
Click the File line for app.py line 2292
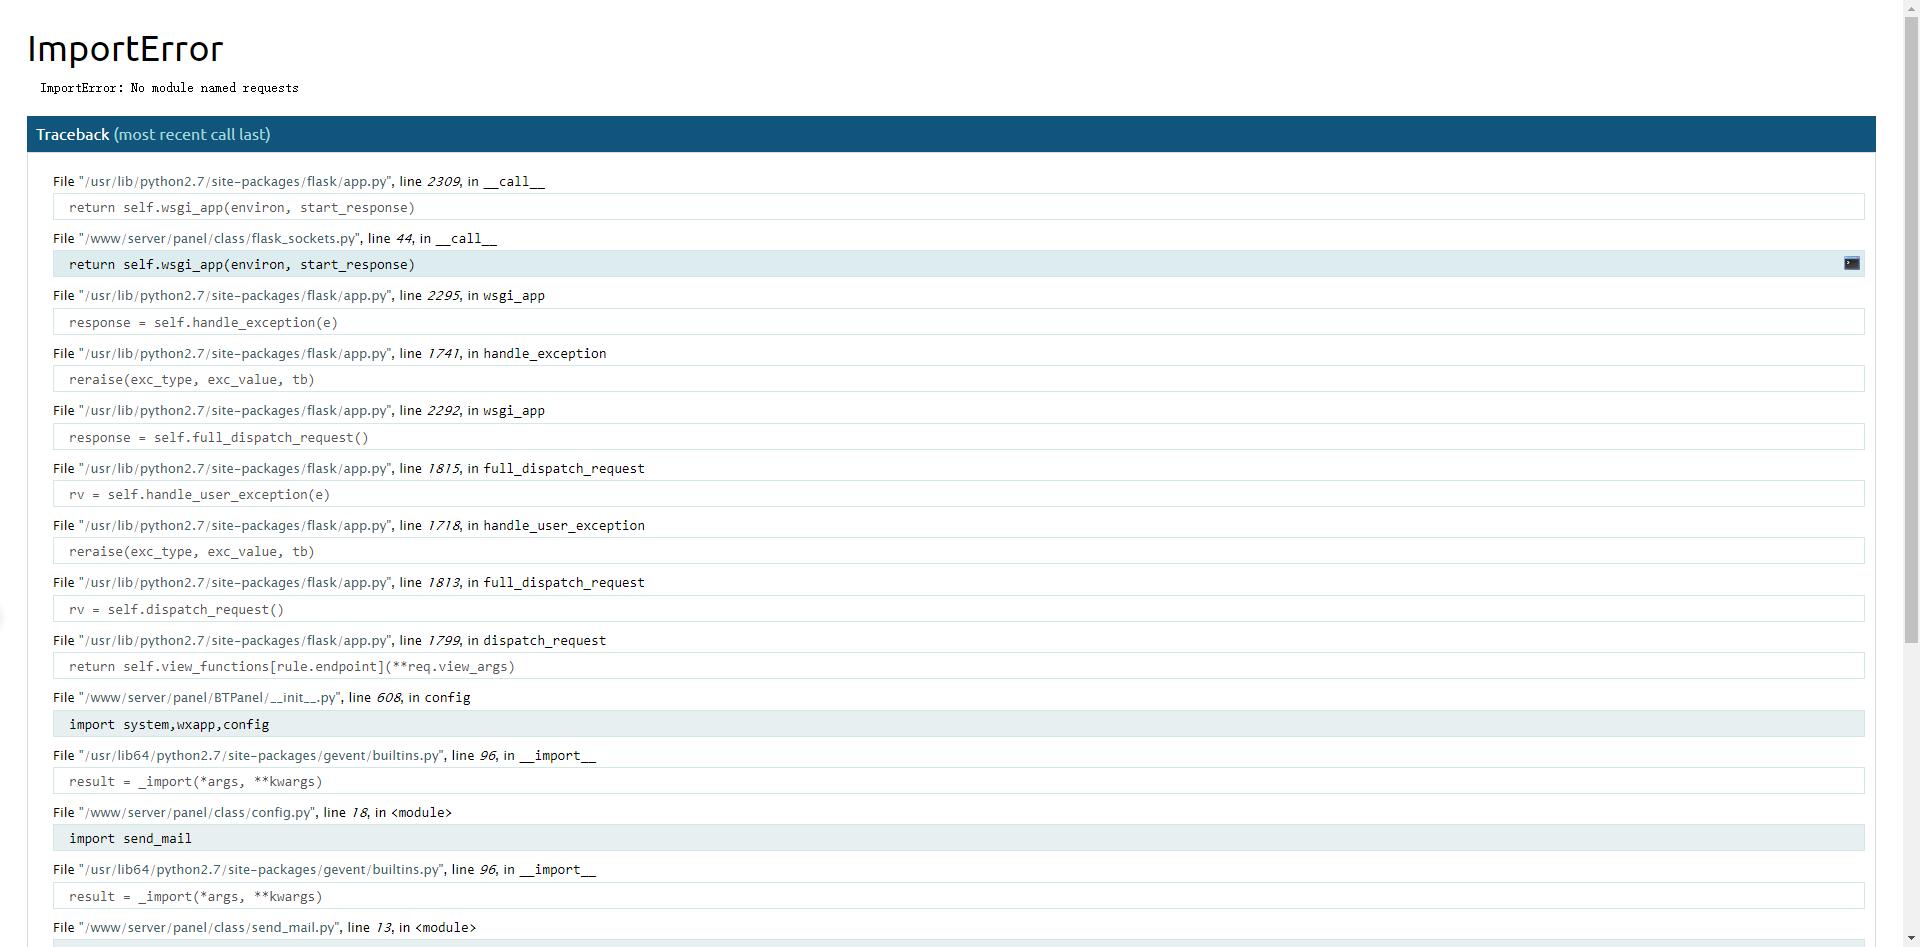click(299, 410)
